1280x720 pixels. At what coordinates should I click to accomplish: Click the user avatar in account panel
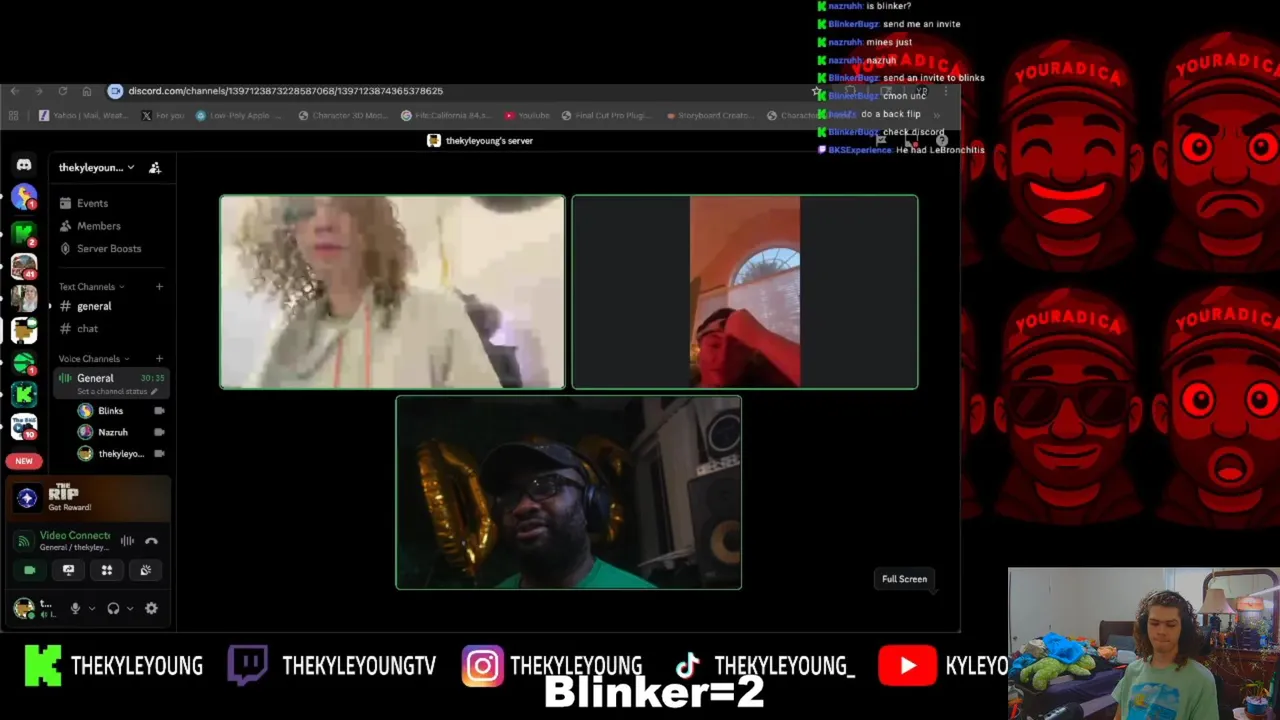[24, 608]
